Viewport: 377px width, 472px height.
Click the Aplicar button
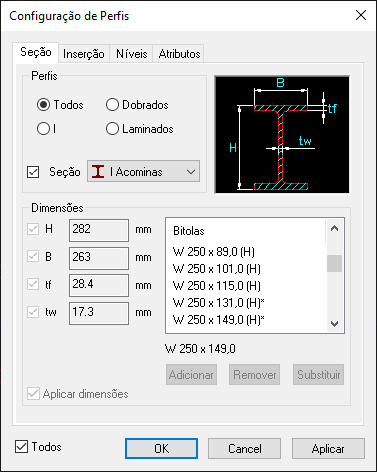[328, 449]
